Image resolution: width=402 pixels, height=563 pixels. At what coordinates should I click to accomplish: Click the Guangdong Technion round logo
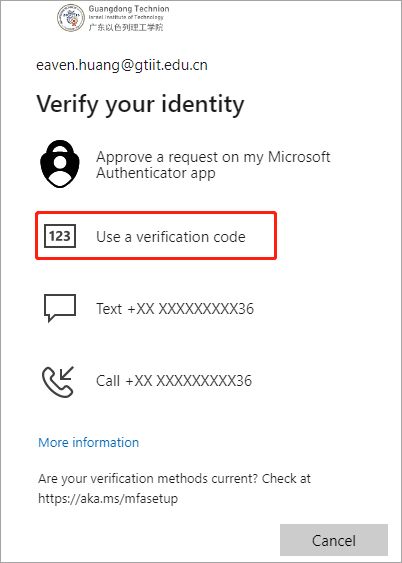(71, 18)
